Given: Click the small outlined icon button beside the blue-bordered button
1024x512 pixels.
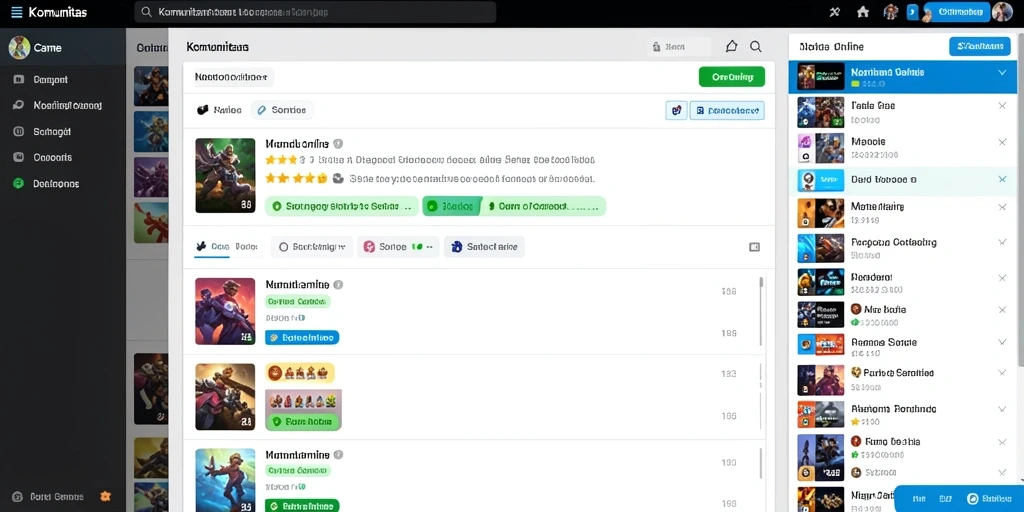Looking at the screenshot, I should 677,110.
